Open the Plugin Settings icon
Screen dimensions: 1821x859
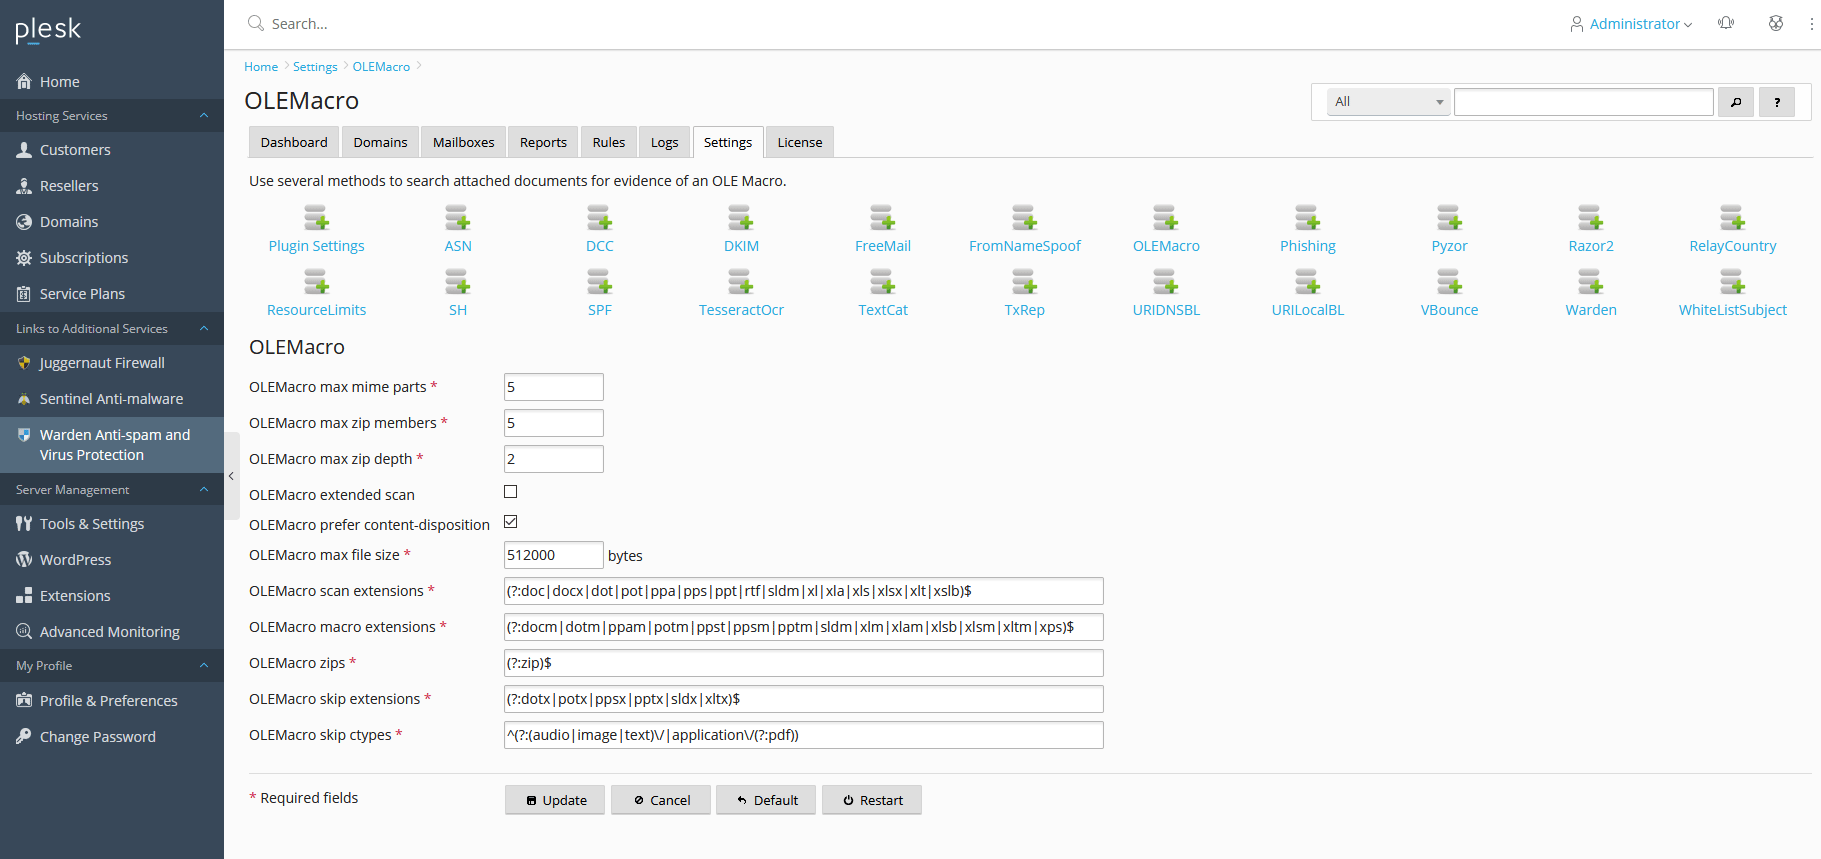316,218
